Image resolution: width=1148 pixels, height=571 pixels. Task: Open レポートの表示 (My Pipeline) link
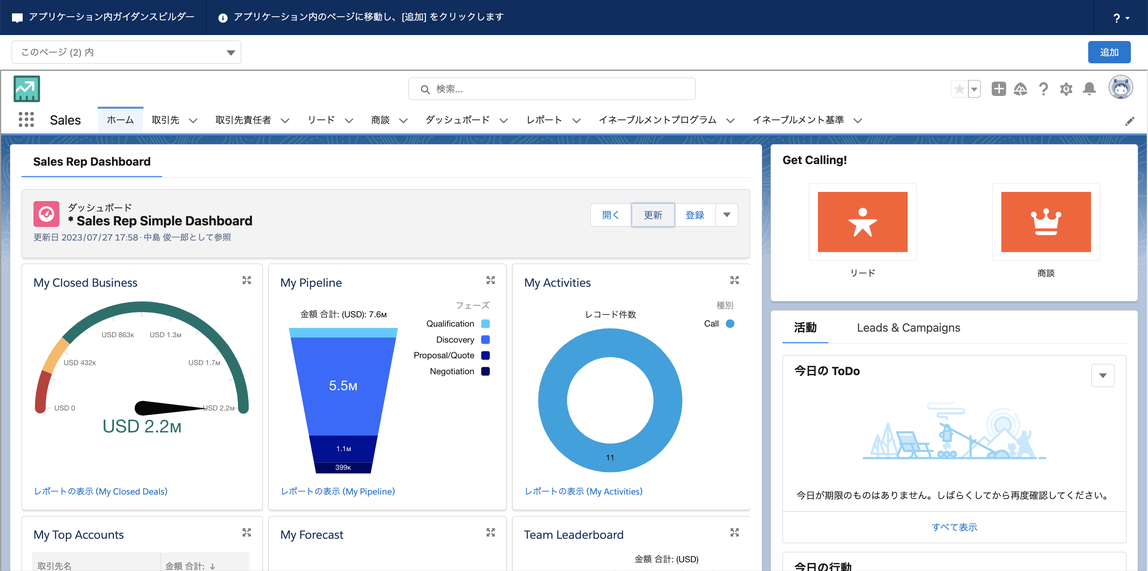(x=338, y=491)
